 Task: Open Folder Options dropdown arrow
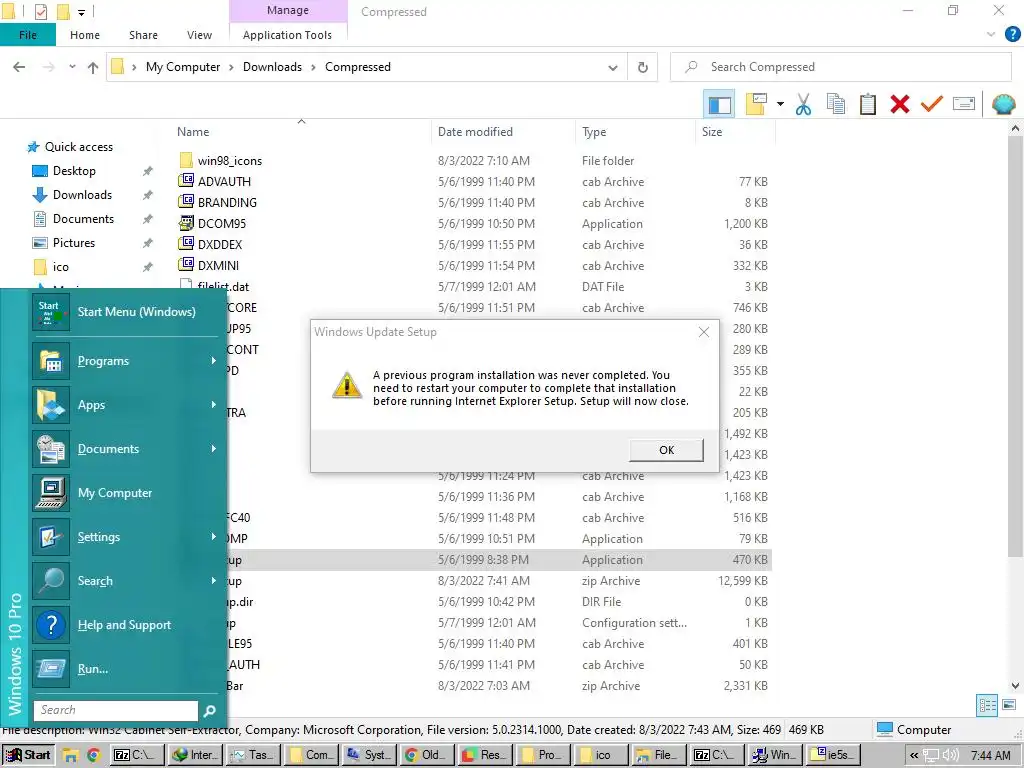[780, 104]
